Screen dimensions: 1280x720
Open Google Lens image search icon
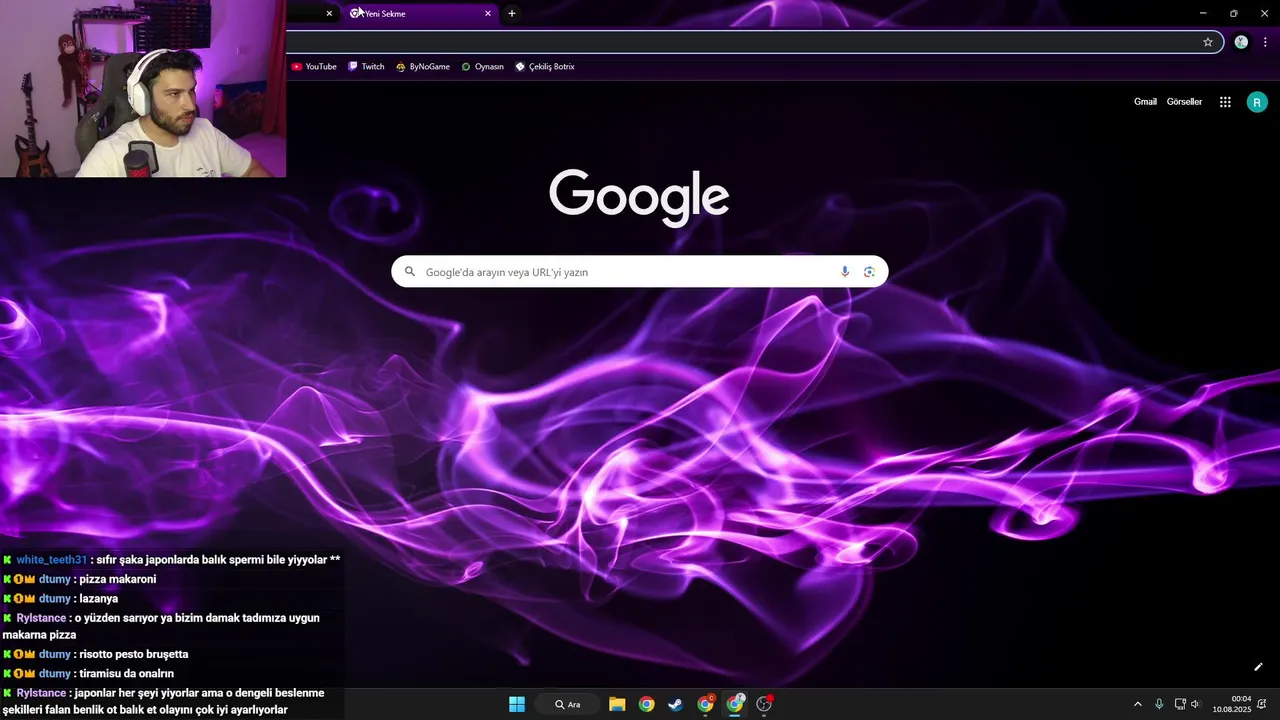point(869,271)
